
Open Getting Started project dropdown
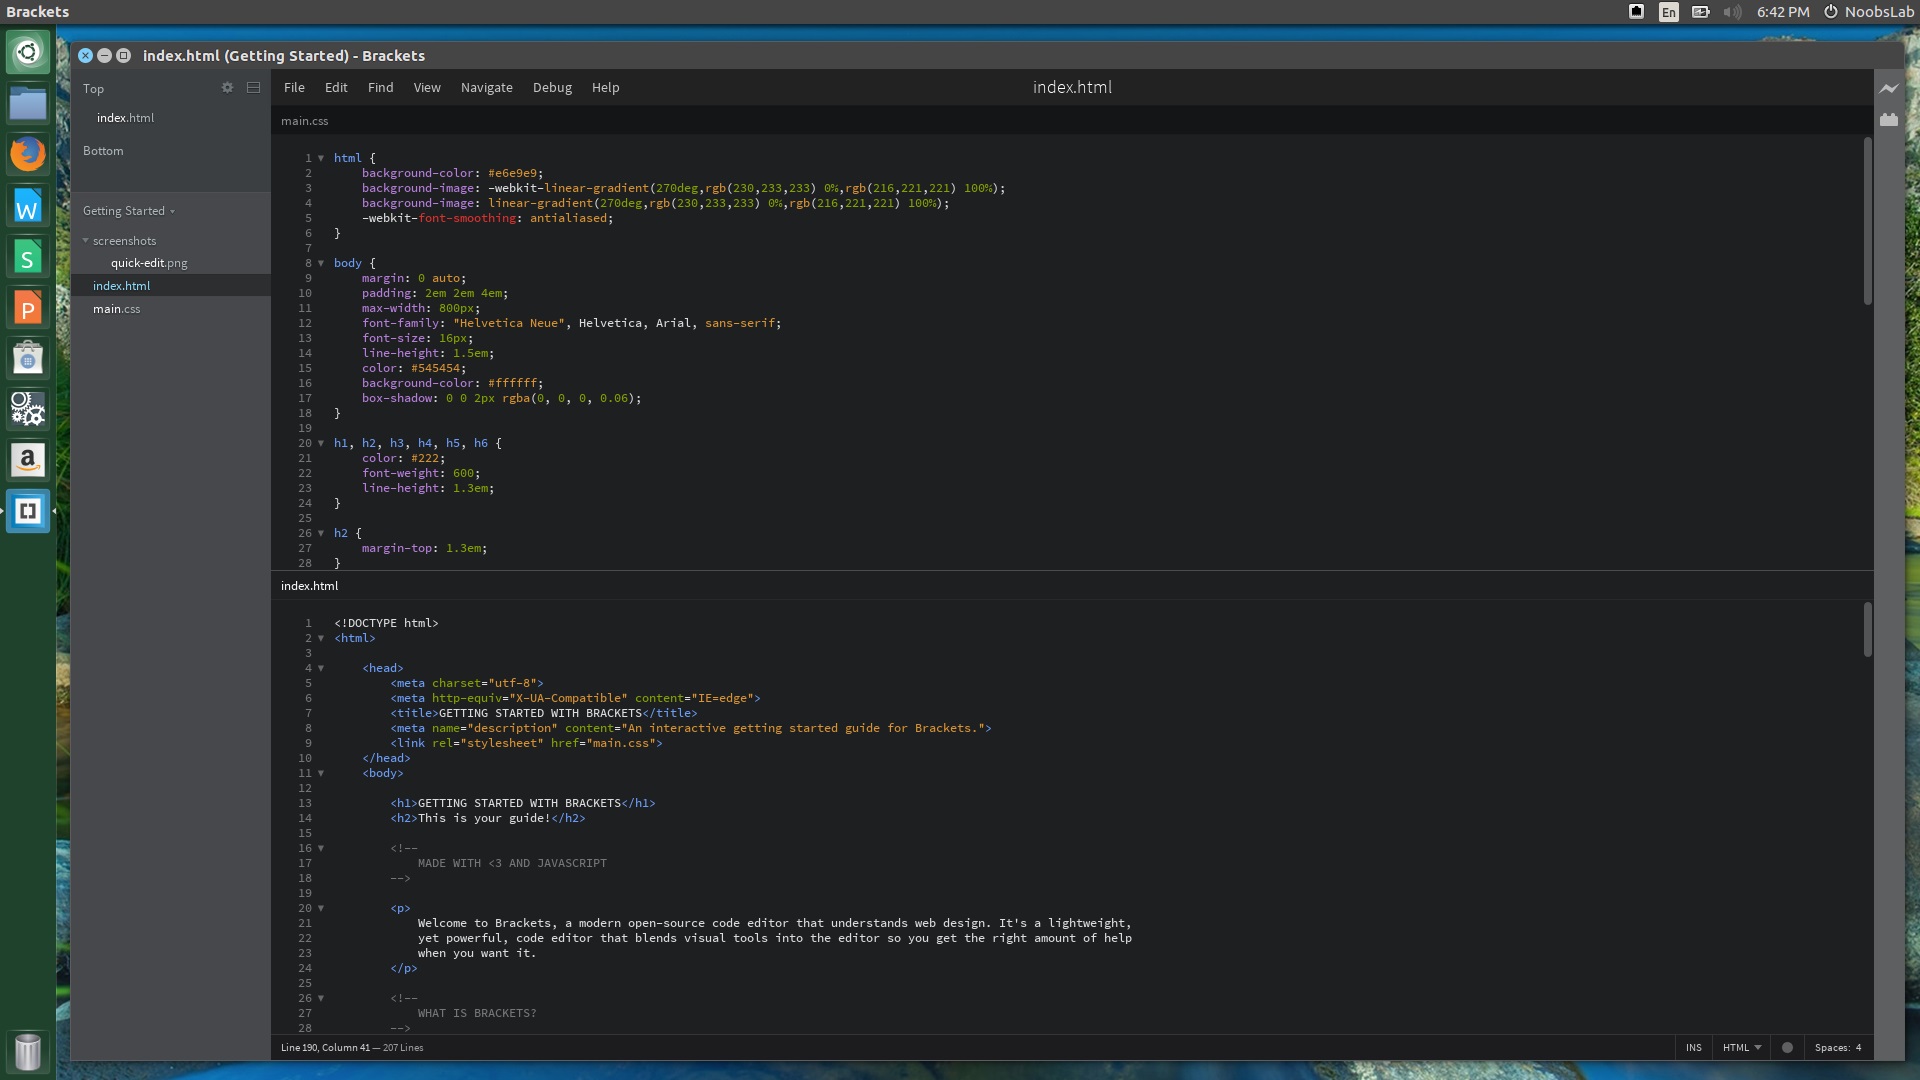pyautogui.click(x=129, y=211)
